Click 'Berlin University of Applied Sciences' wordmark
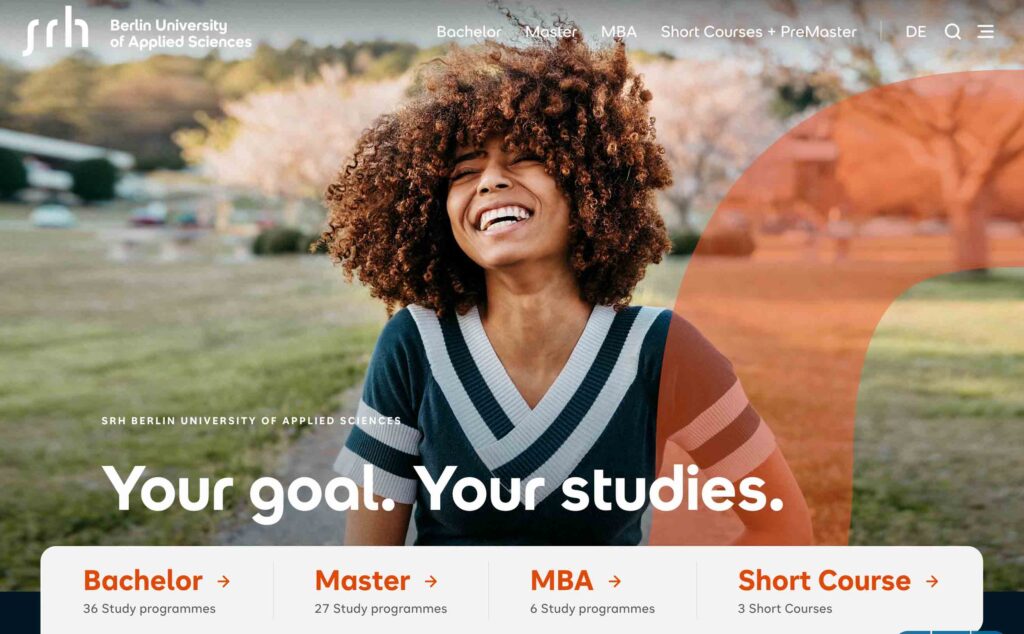Viewport: 1024px width, 634px height. point(181,34)
